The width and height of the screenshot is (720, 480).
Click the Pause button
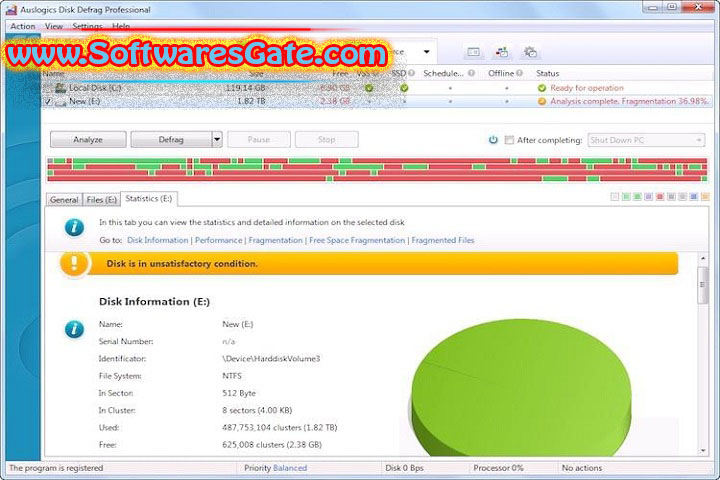(x=259, y=139)
